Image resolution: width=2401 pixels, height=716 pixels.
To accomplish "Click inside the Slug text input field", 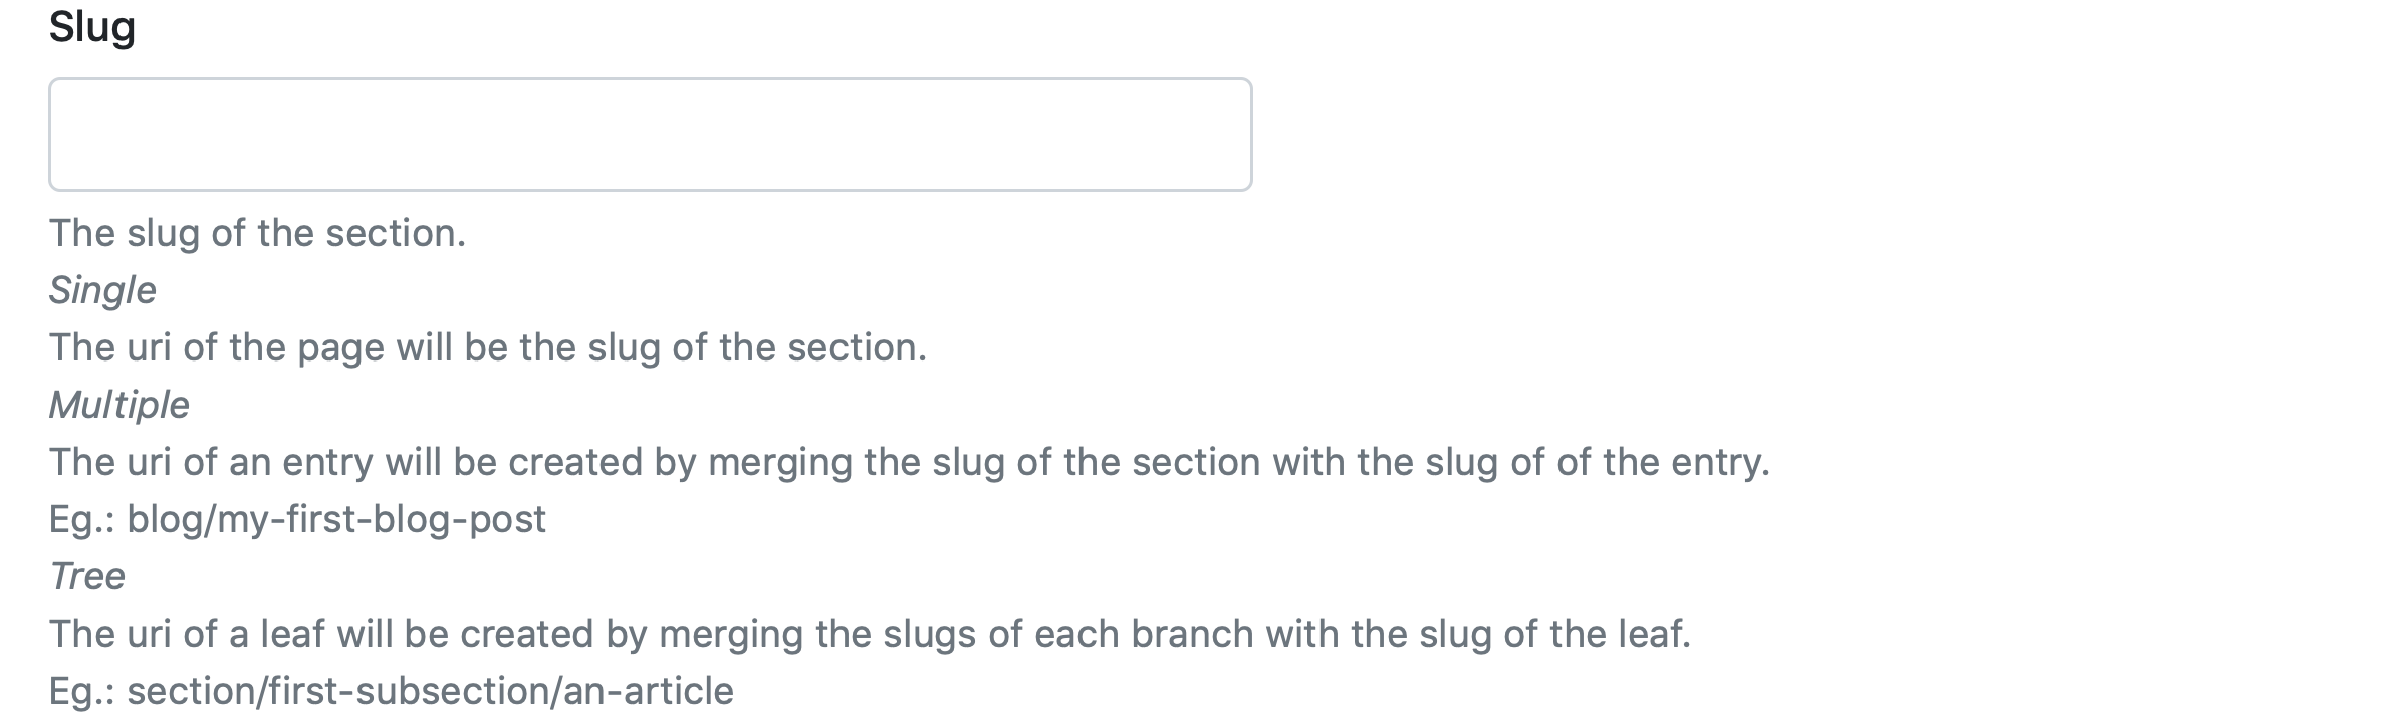I will 650,134.
